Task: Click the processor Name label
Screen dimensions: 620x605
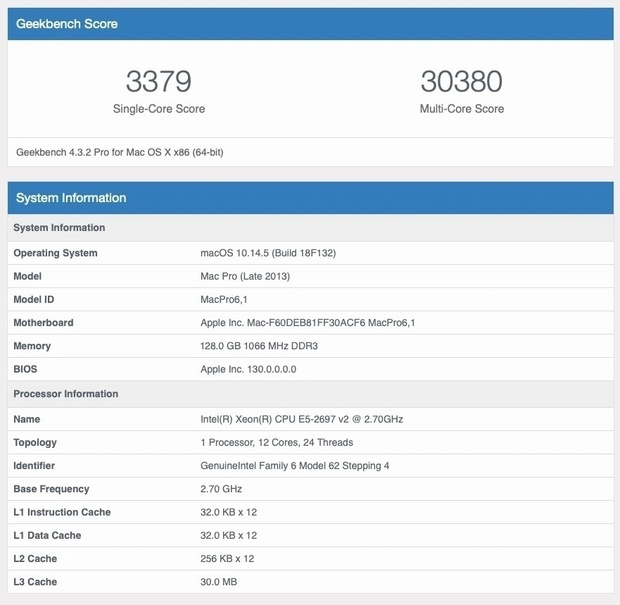Action: [x=26, y=419]
